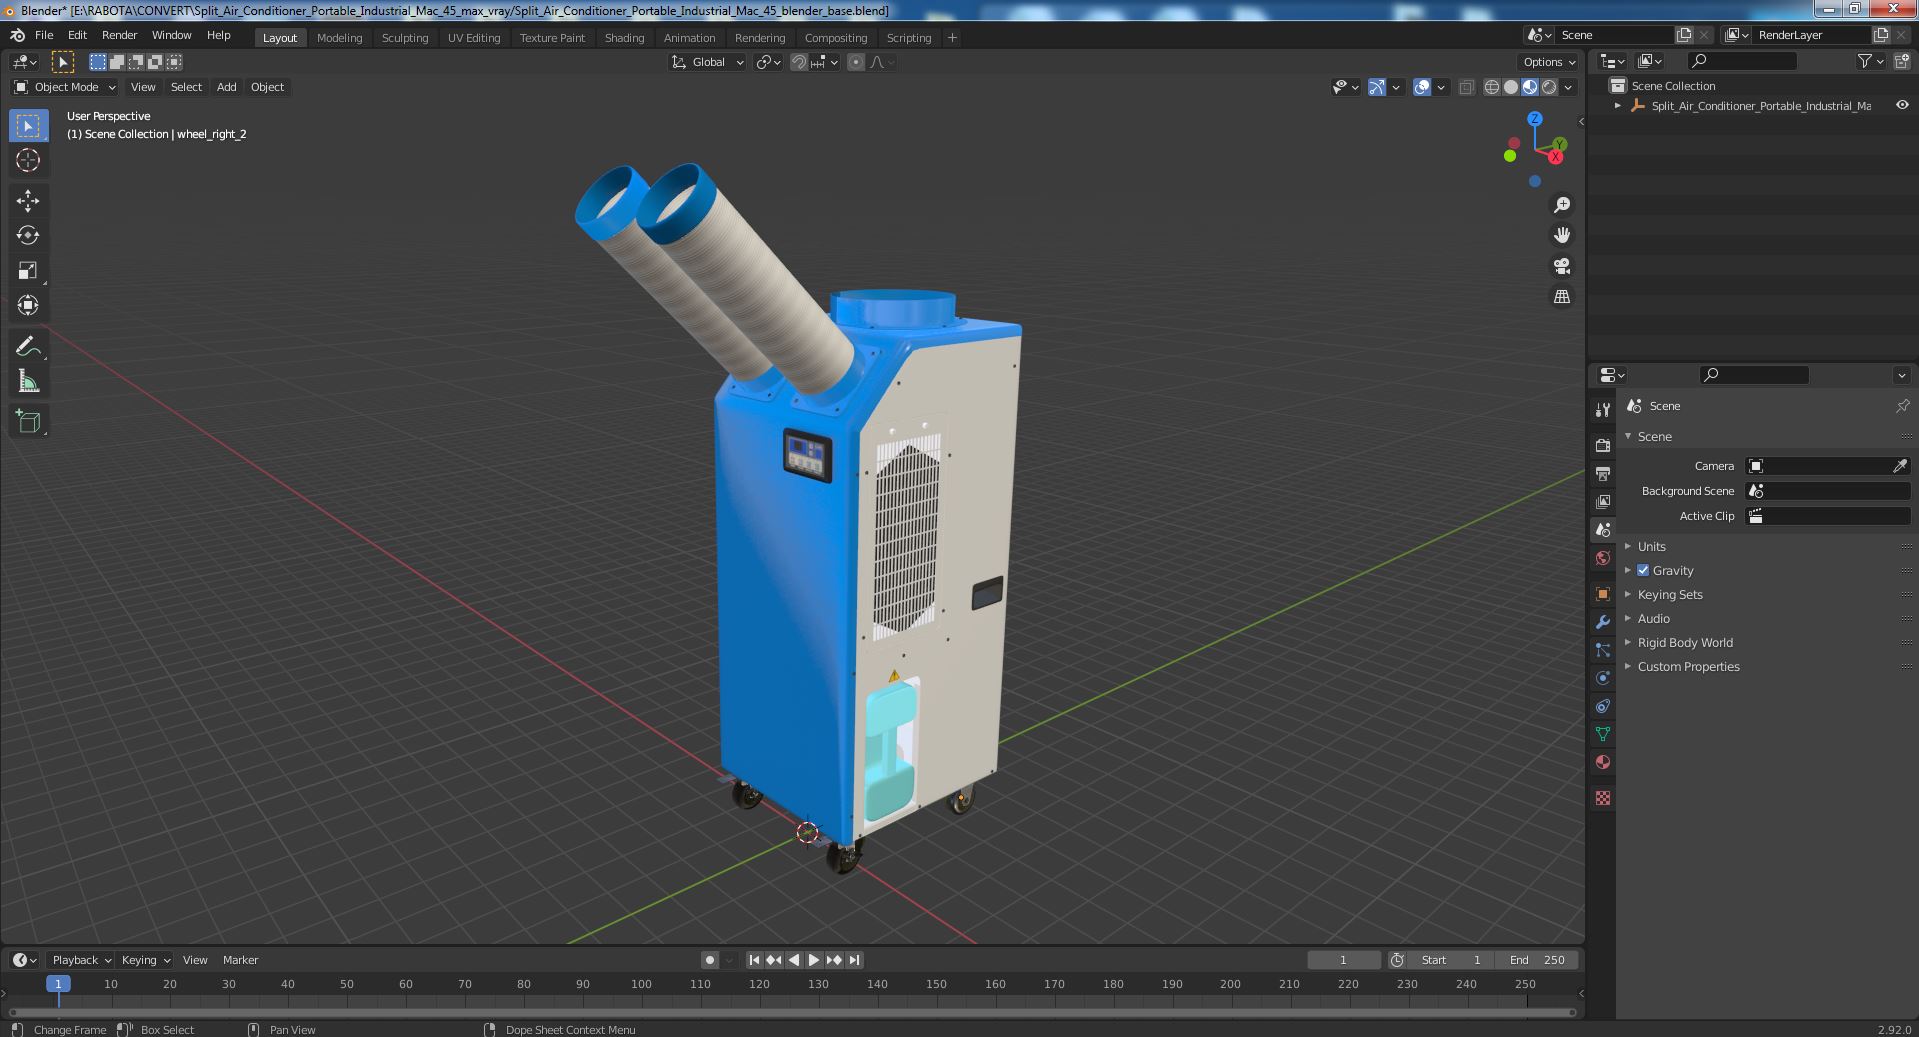Open the Material properties tab

pyautogui.click(x=1603, y=762)
